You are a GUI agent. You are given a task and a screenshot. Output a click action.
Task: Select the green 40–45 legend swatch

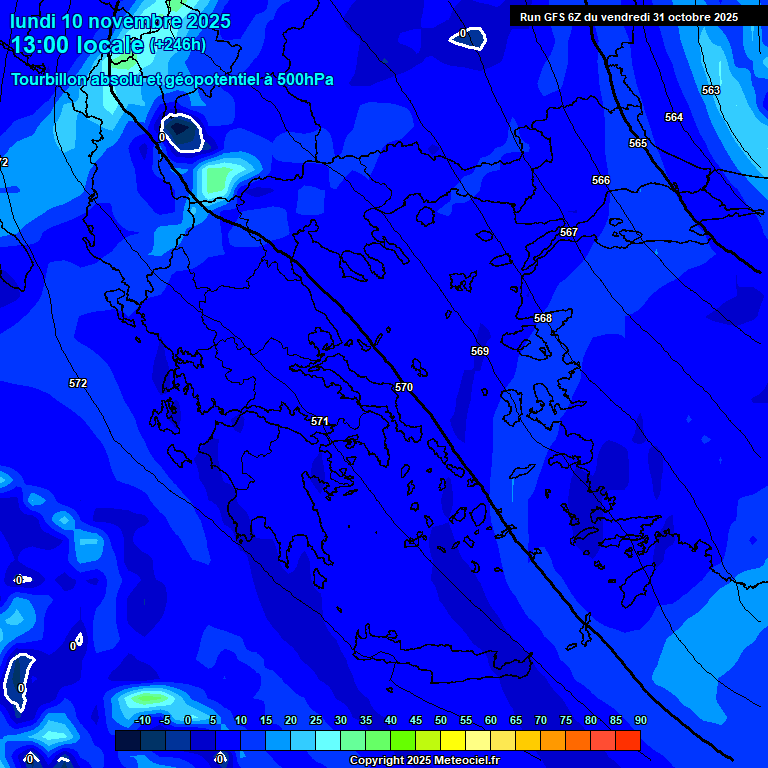pyautogui.click(x=403, y=740)
